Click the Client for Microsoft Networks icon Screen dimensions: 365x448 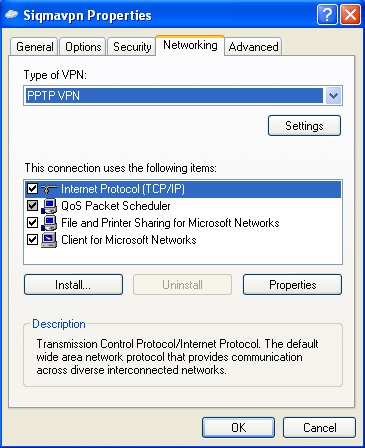[x=49, y=240]
